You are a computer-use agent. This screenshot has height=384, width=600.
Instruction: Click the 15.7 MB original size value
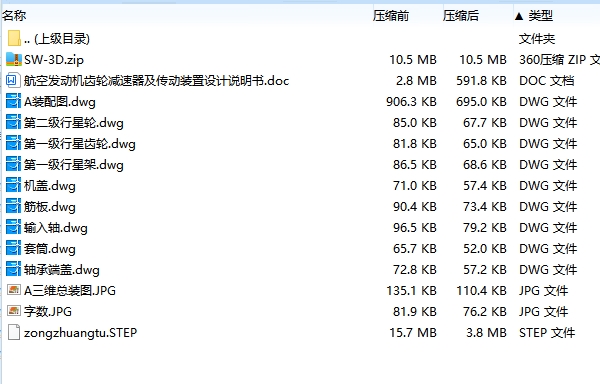tap(412, 333)
